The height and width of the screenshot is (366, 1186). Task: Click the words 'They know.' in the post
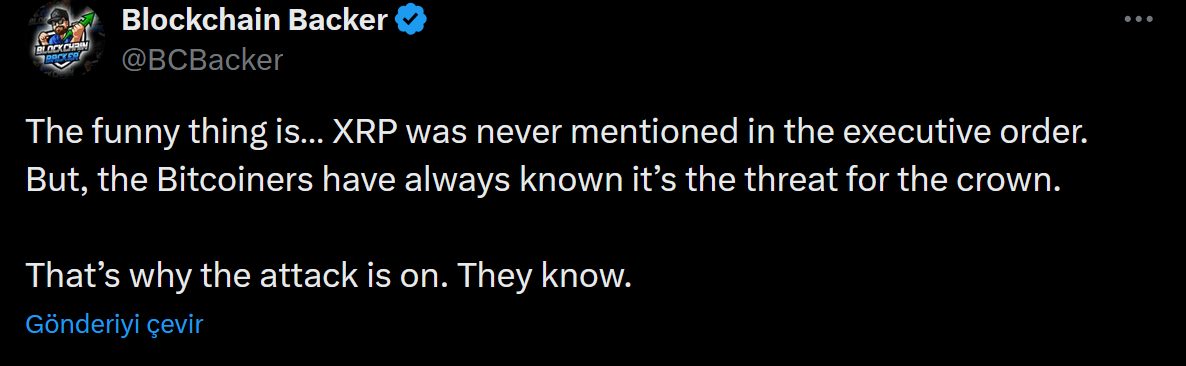544,277
